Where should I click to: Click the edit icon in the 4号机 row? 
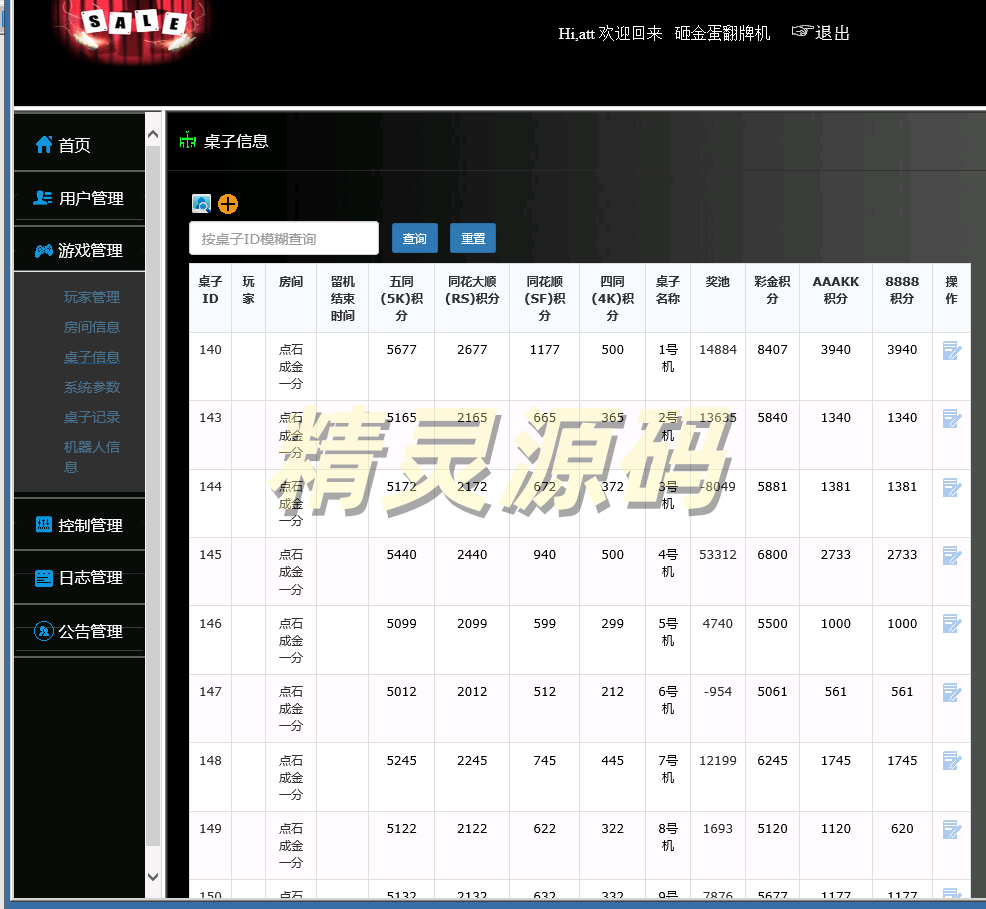(x=951, y=556)
